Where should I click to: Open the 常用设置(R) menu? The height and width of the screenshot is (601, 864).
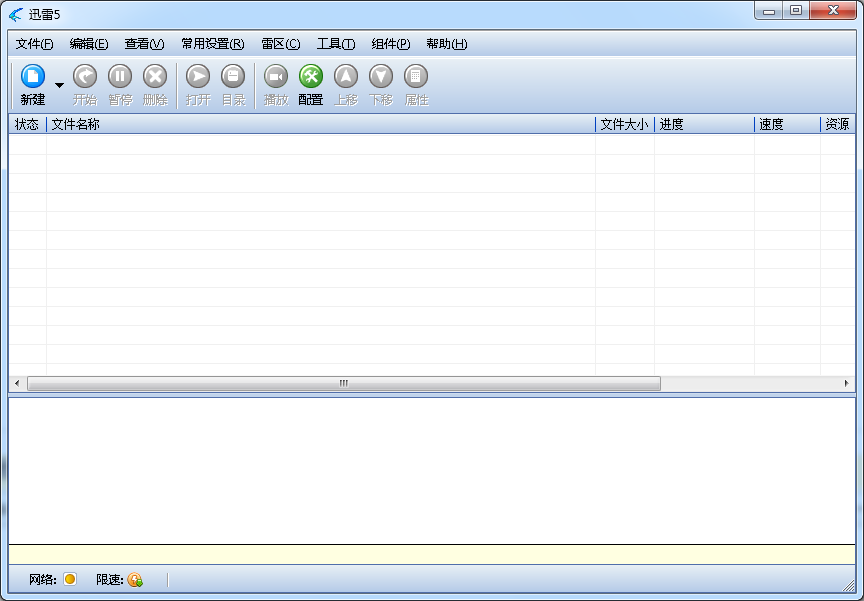pyautogui.click(x=213, y=44)
